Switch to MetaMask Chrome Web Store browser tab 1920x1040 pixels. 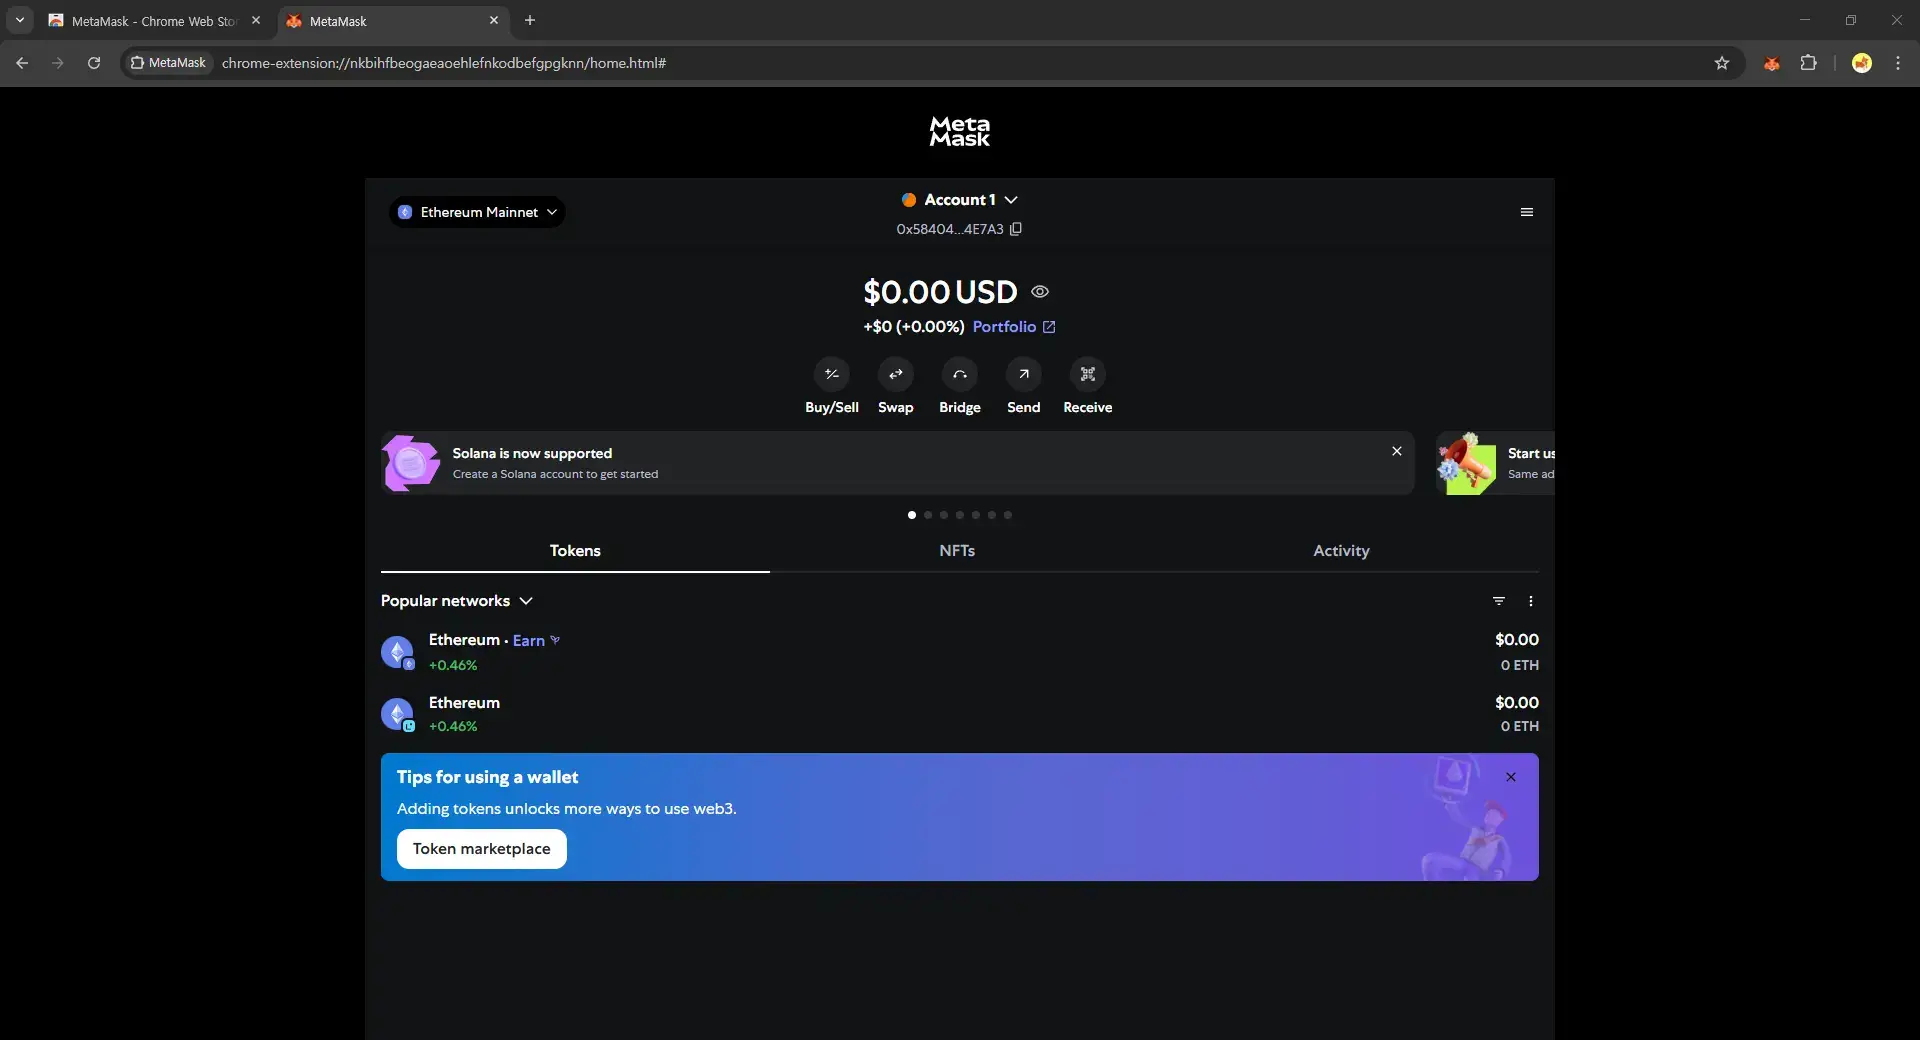pyautogui.click(x=154, y=21)
